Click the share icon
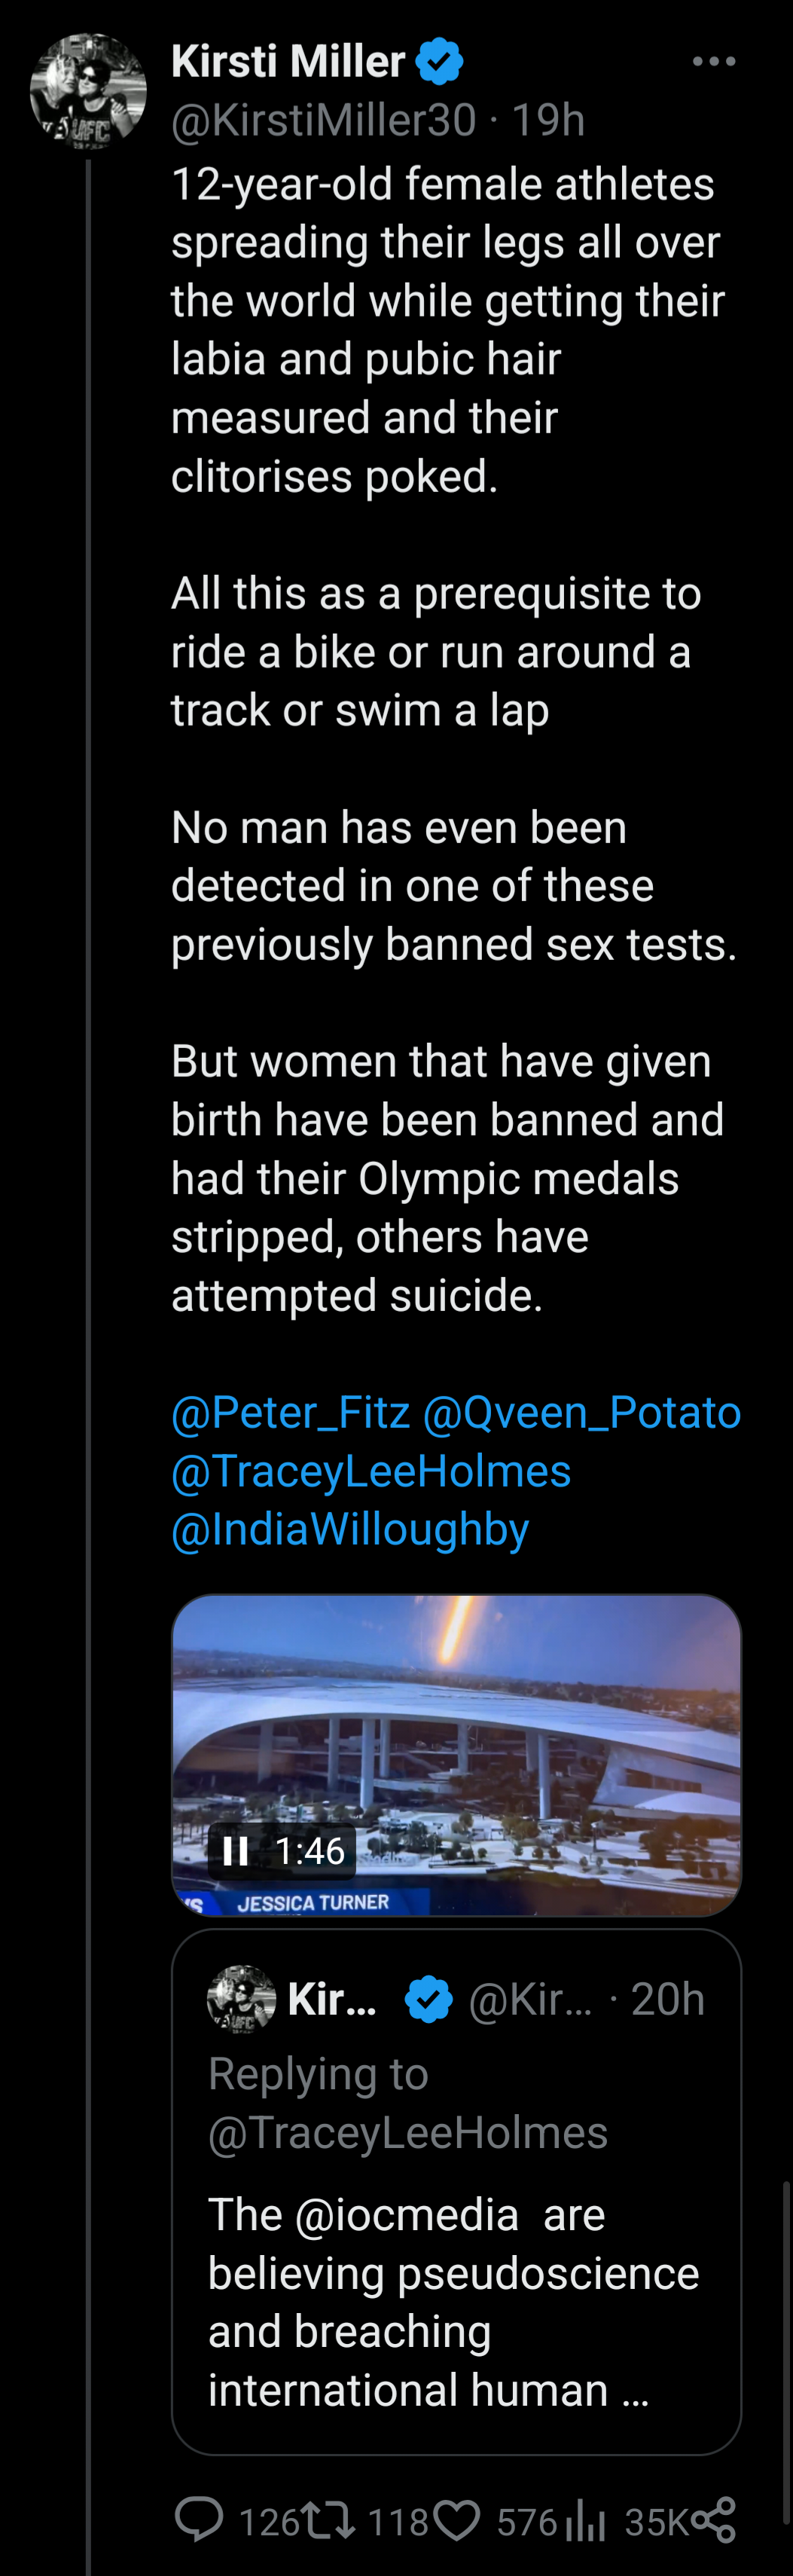Image resolution: width=793 pixels, height=2576 pixels. pos(714,2520)
